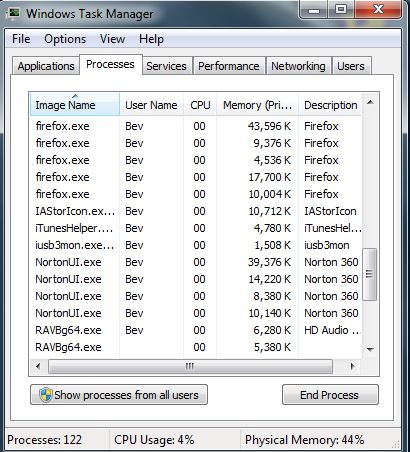Viewport: 410px width, 452px height.
Task: Sort list by CPU column header
Action: coord(200,105)
